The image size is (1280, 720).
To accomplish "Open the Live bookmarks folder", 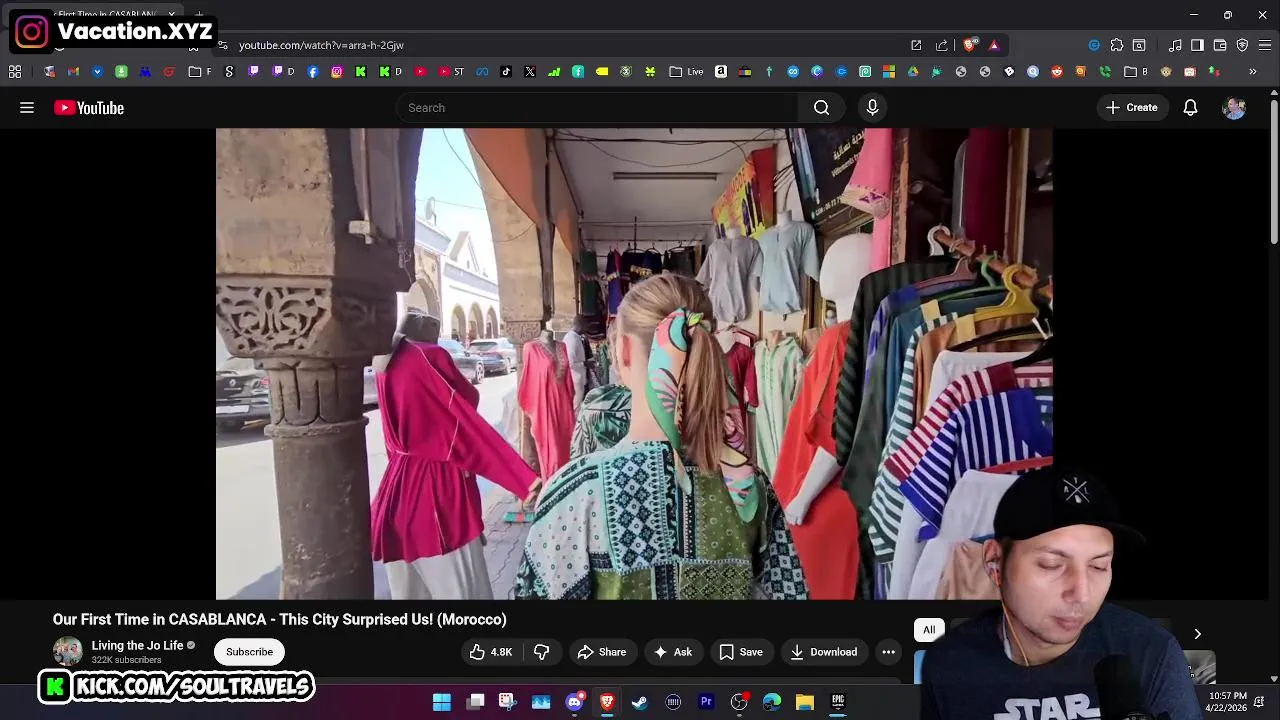I will coord(686,72).
